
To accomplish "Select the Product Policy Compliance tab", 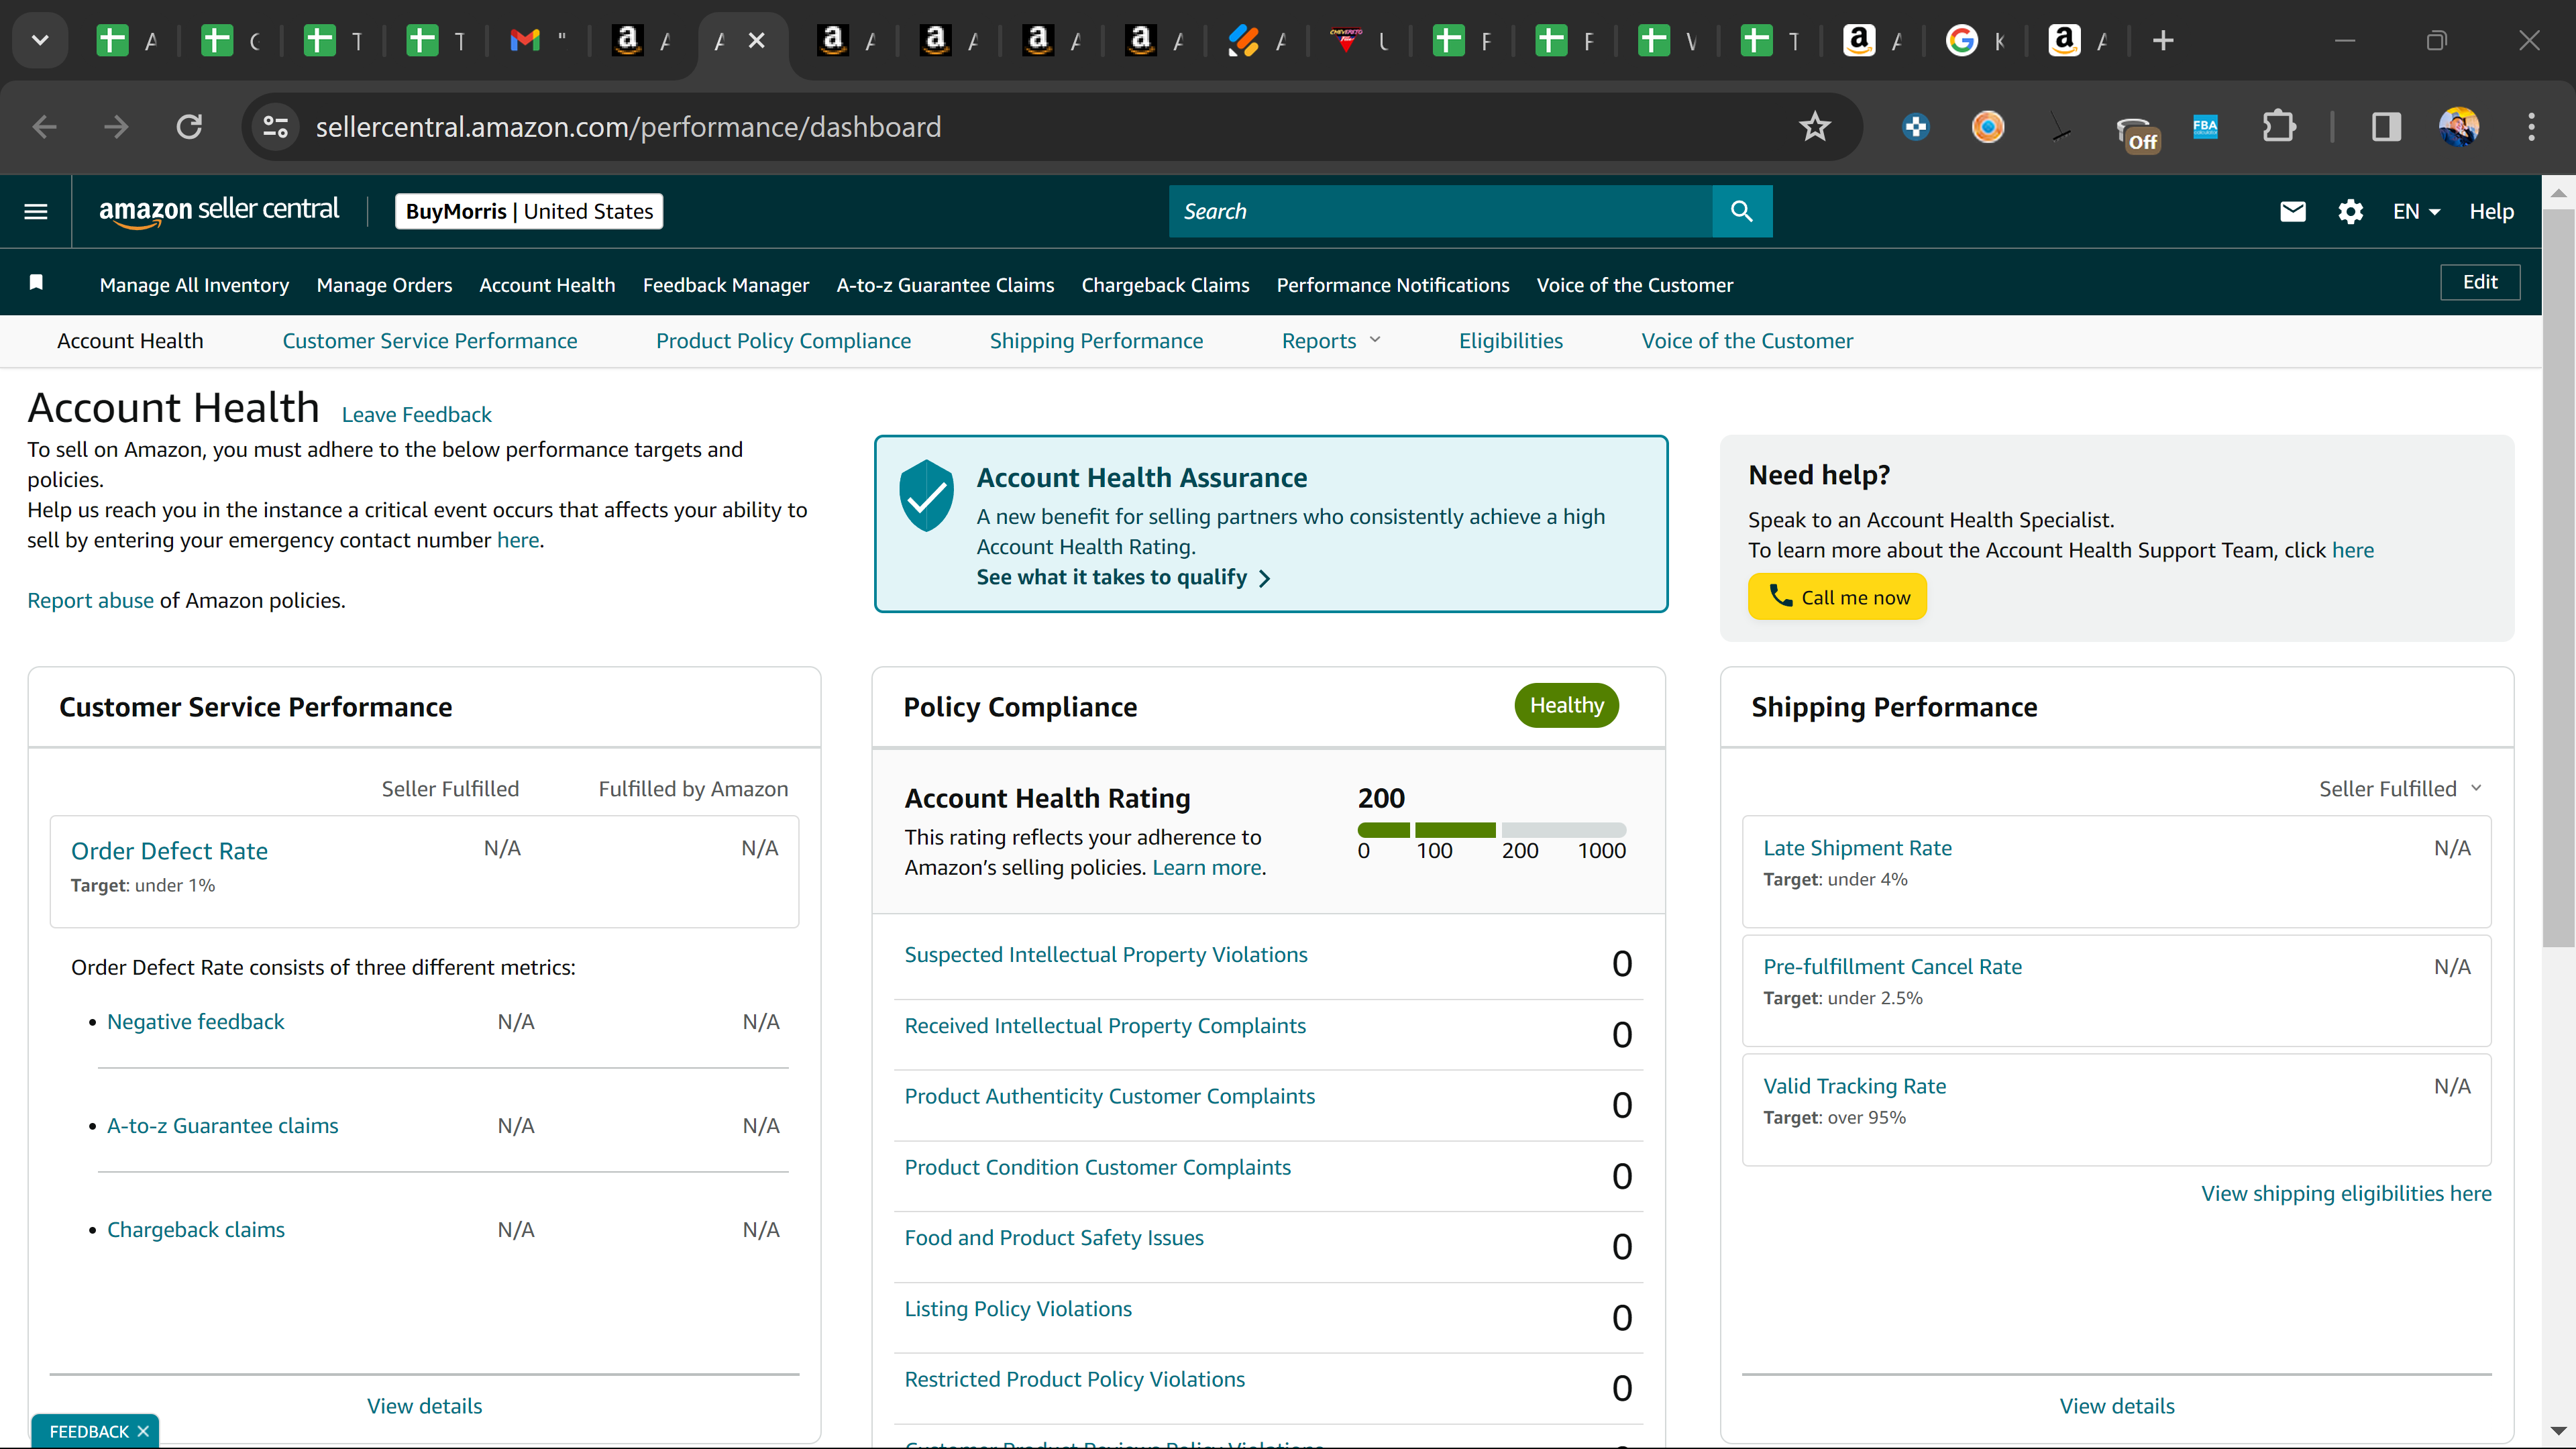I will pos(783,341).
